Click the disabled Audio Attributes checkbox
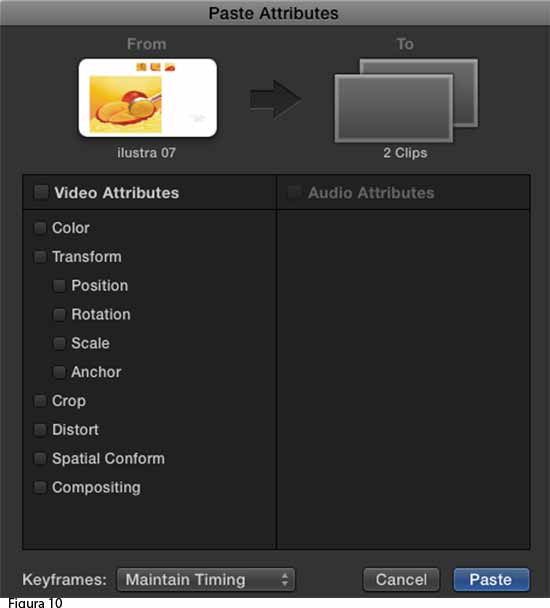Viewport: 550px width, 608px height. point(294,192)
